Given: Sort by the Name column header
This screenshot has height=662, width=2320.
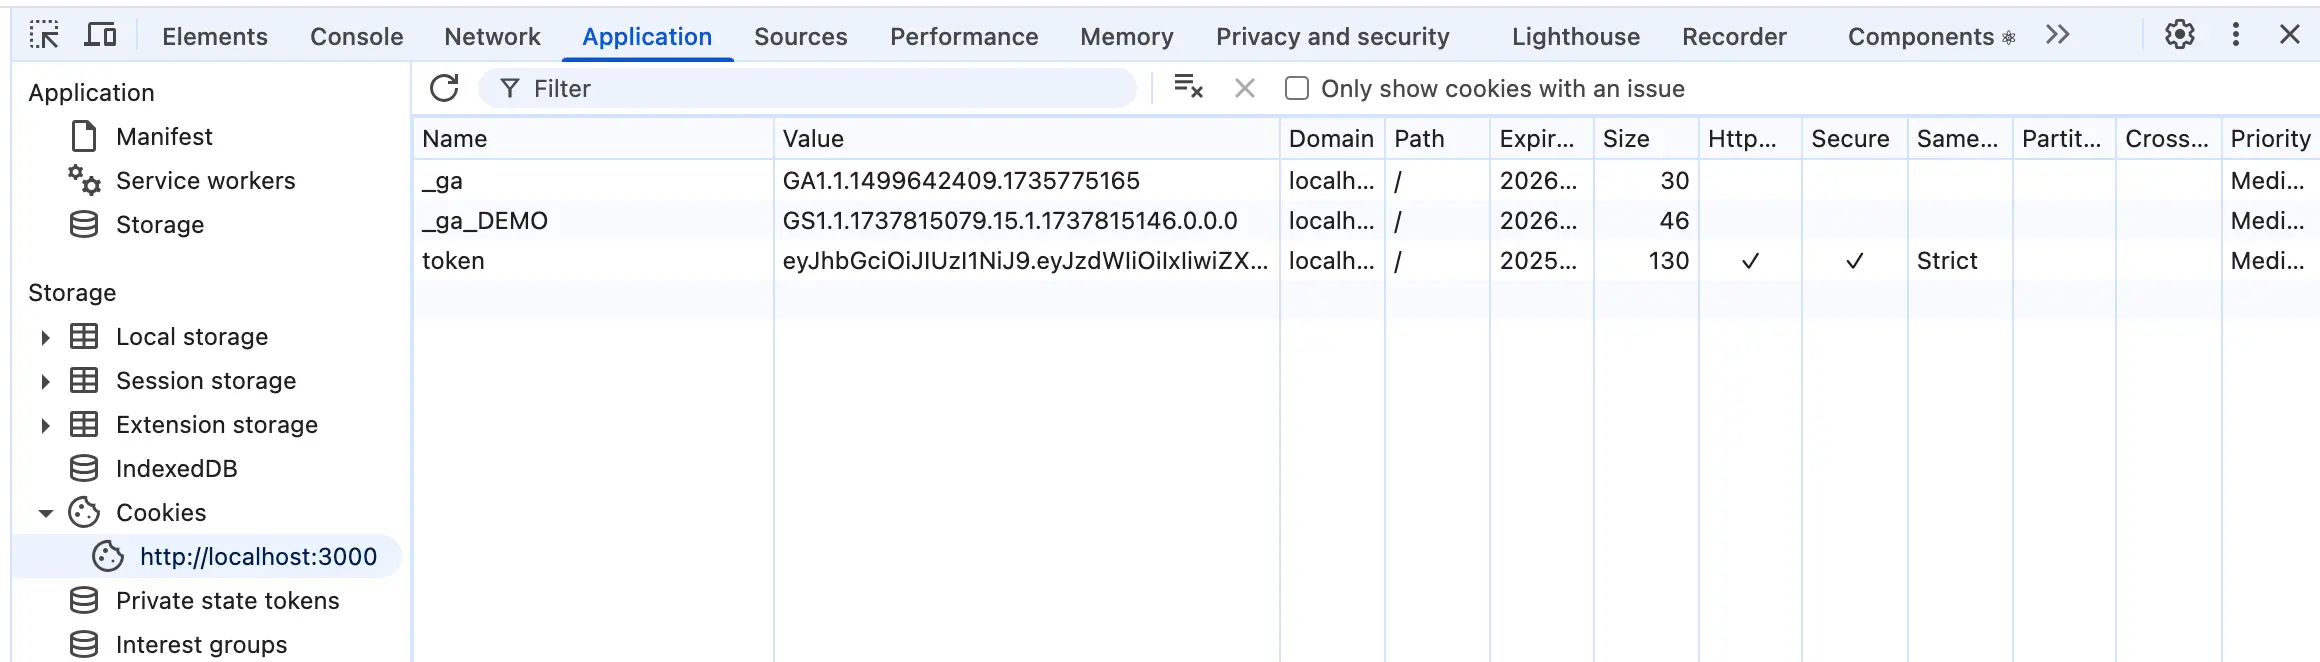Looking at the screenshot, I should [x=593, y=139].
